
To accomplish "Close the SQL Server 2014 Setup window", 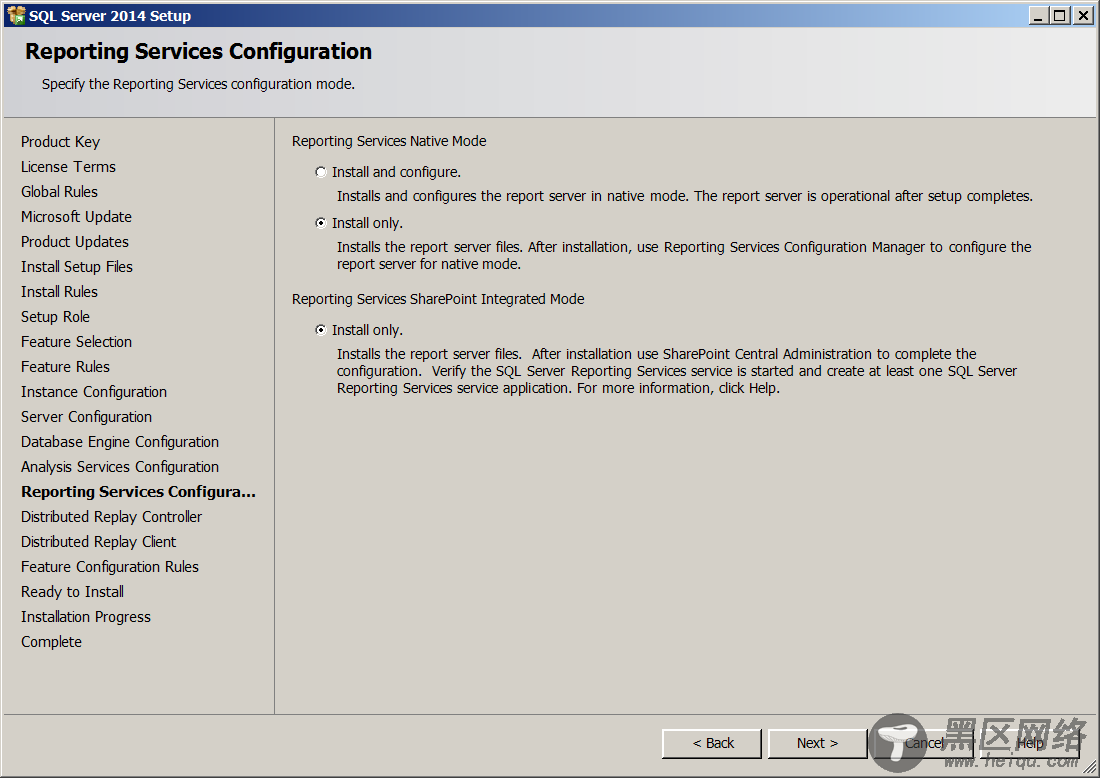I will pos(1082,15).
